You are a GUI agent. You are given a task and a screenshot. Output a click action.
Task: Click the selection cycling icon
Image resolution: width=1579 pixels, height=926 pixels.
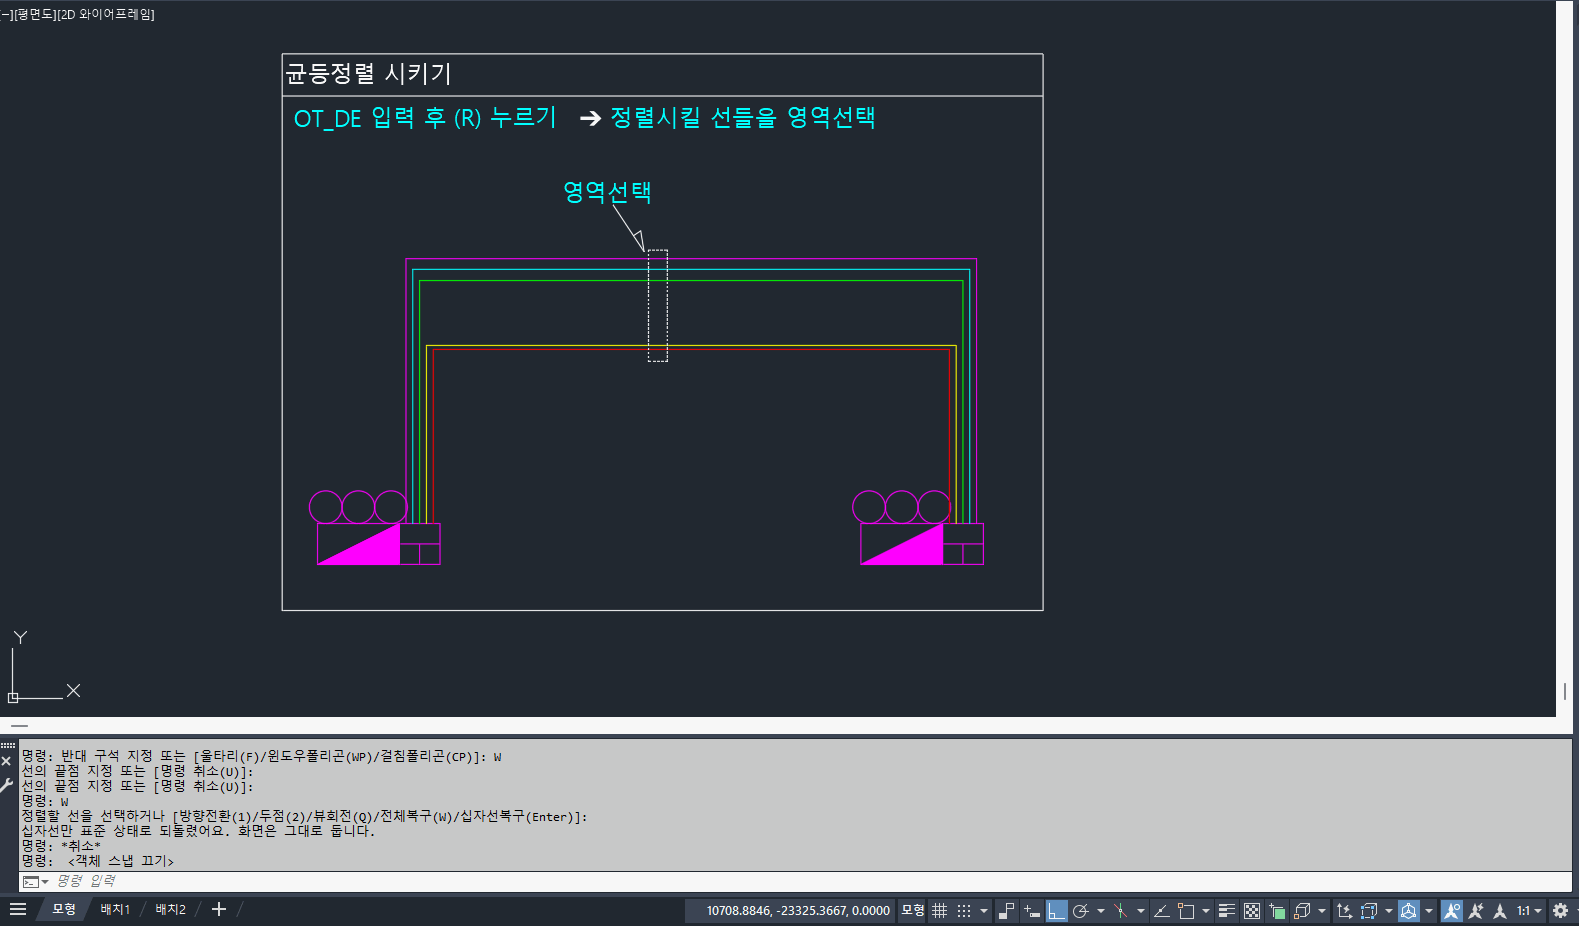point(1277,911)
